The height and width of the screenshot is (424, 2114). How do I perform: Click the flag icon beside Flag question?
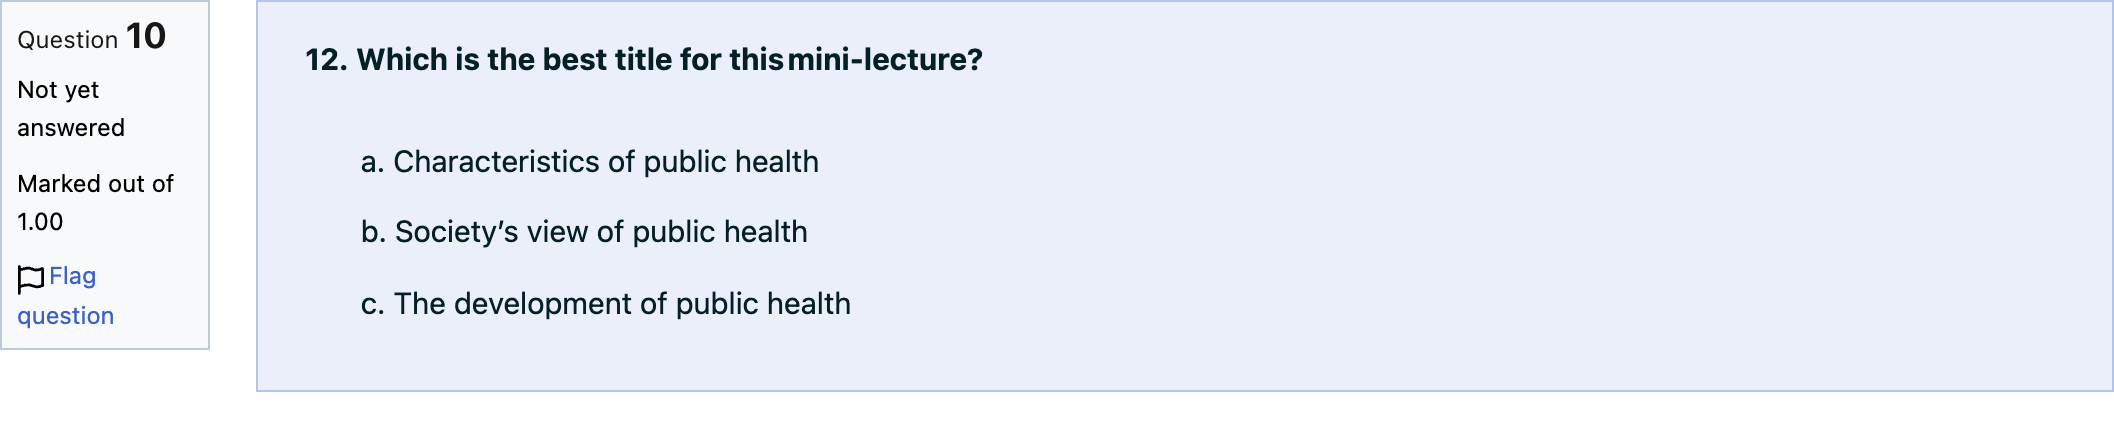[x=31, y=279]
